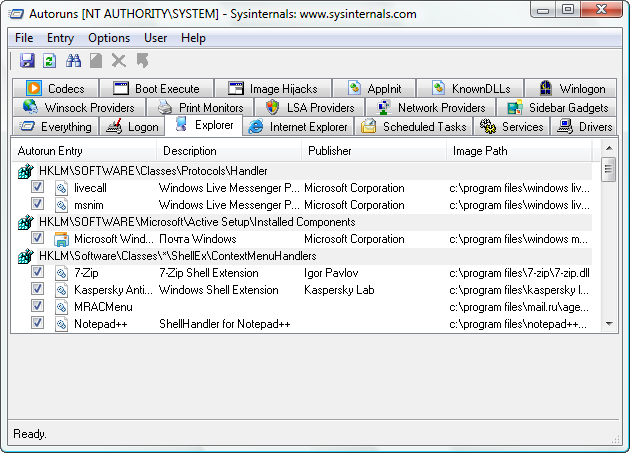Screen dimensions: 630x453
Task: Click the Microsoft Wind... entry mail icon
Action: 61,239
